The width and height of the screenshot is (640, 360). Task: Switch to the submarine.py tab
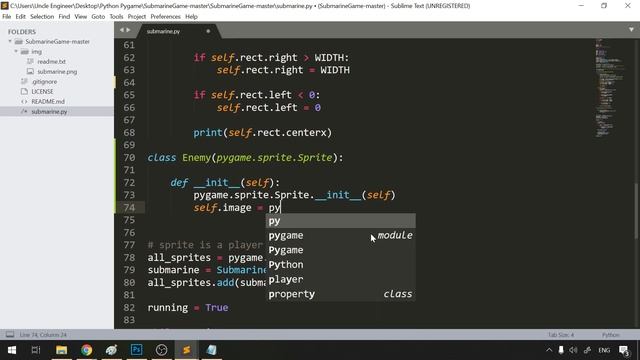(163, 31)
